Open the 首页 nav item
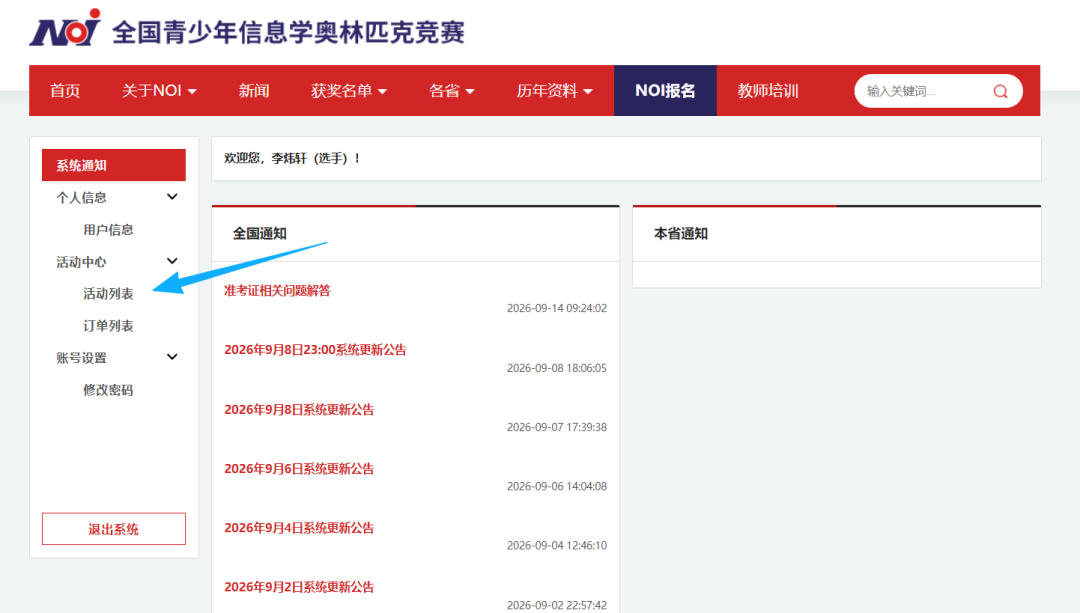 (65, 91)
